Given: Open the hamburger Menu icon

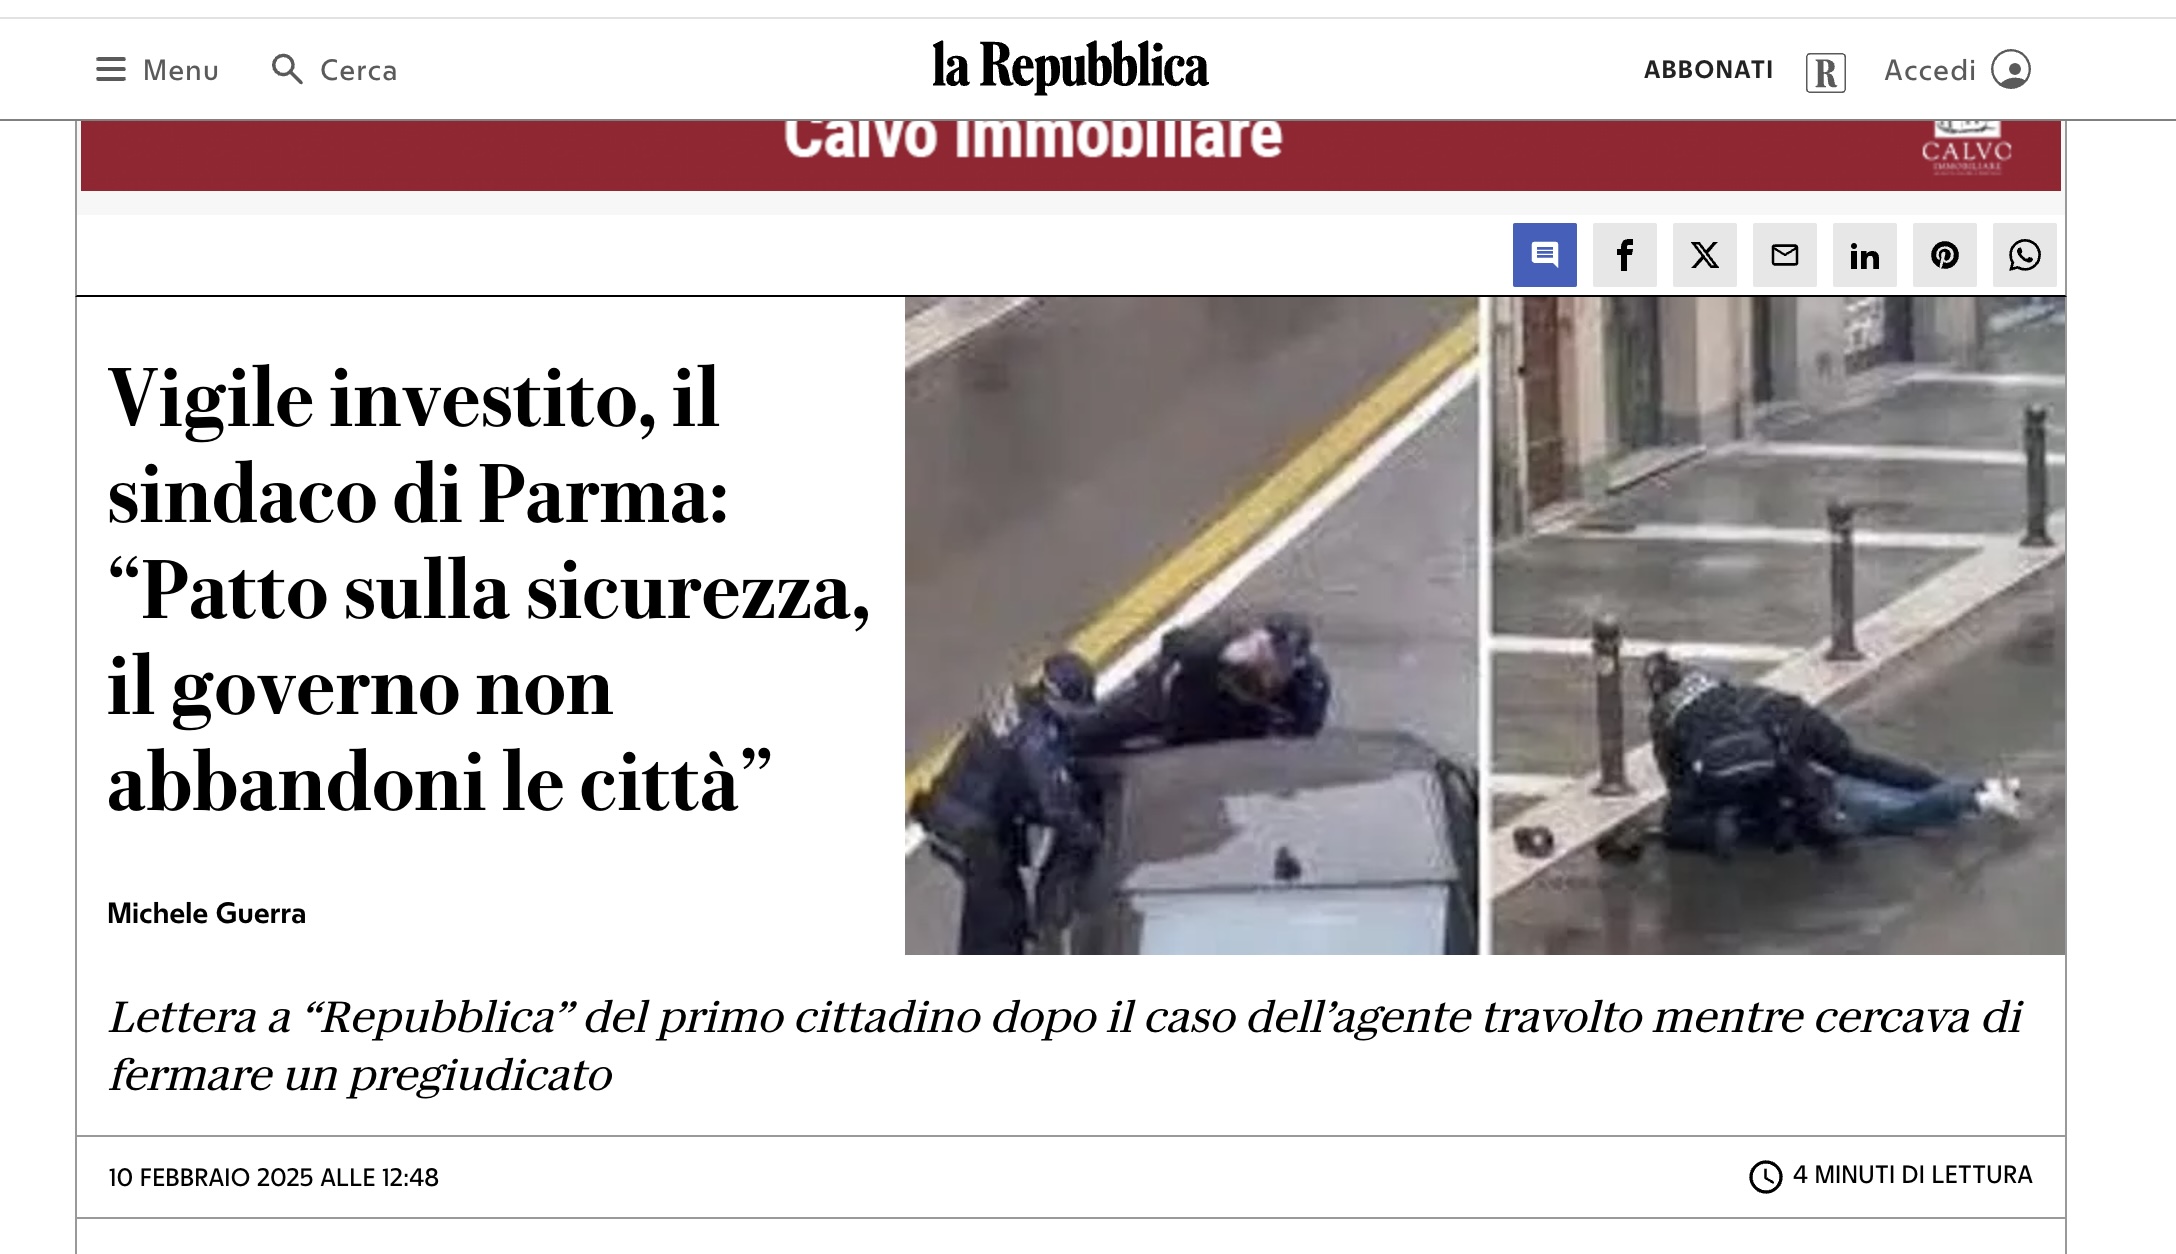Looking at the screenshot, I should (x=111, y=70).
